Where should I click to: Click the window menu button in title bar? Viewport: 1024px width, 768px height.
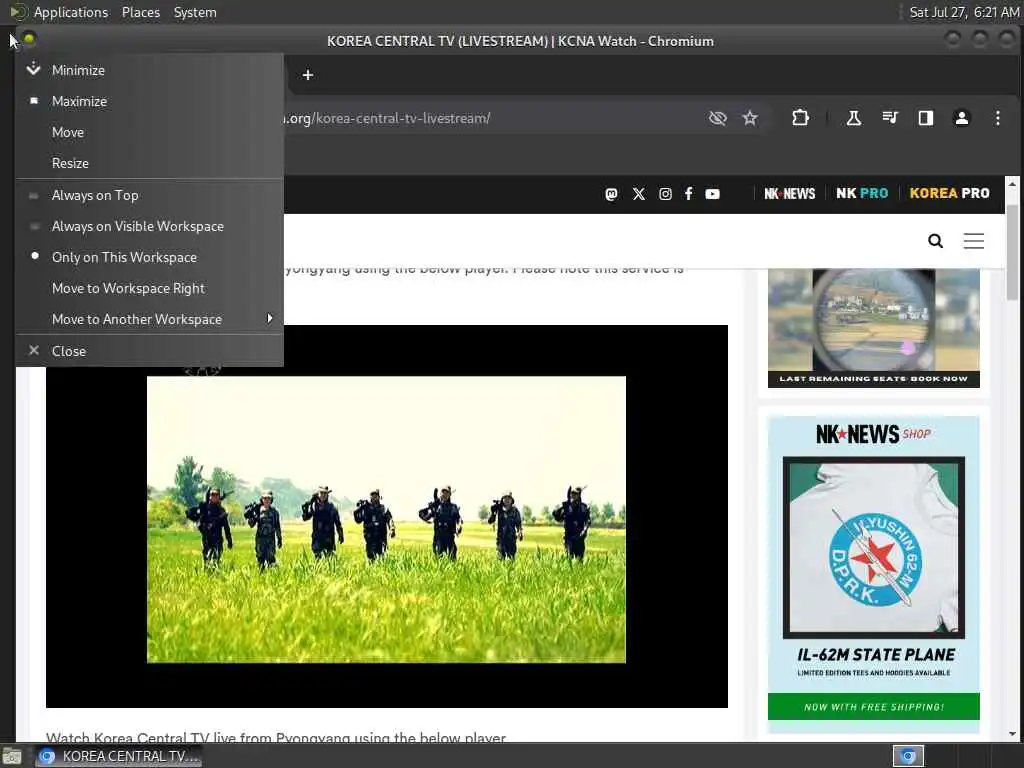(29, 39)
